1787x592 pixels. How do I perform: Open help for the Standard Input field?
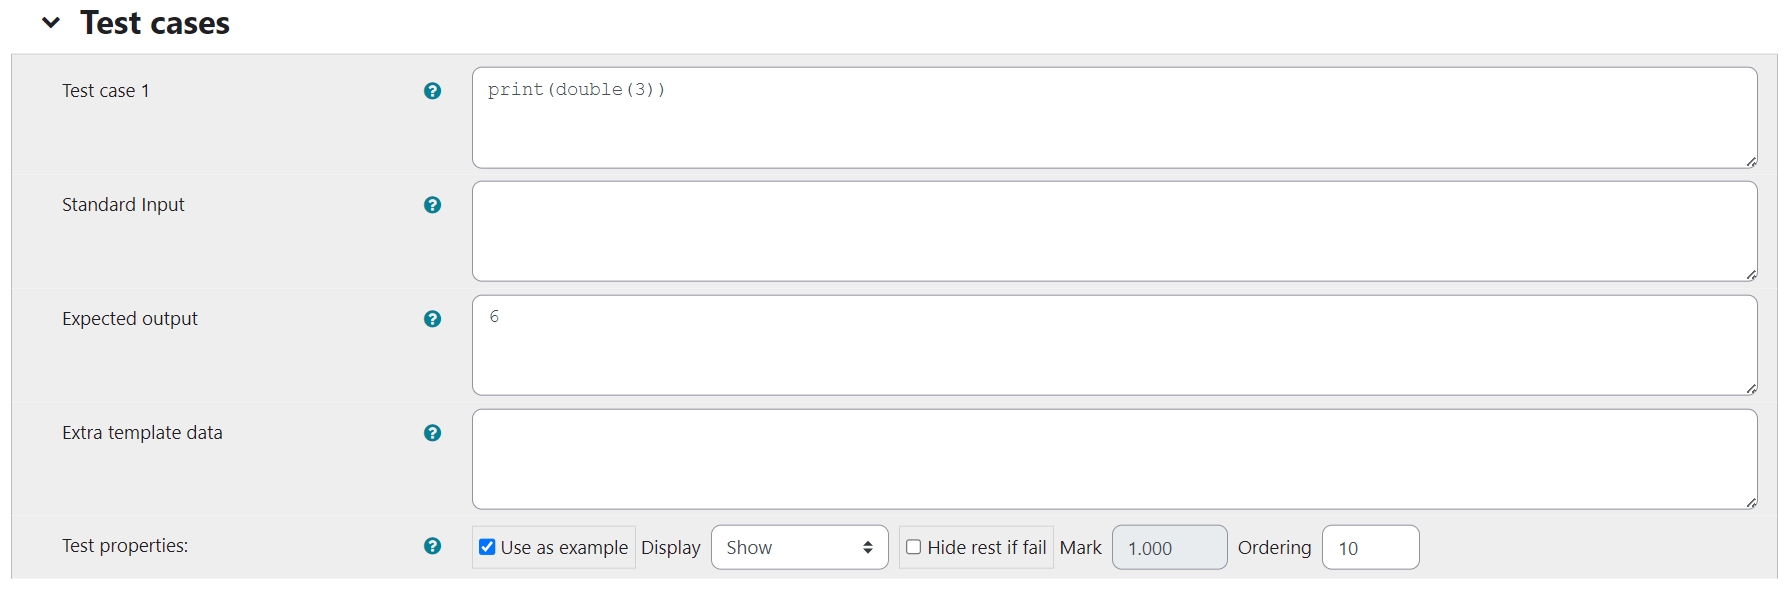coord(432,204)
